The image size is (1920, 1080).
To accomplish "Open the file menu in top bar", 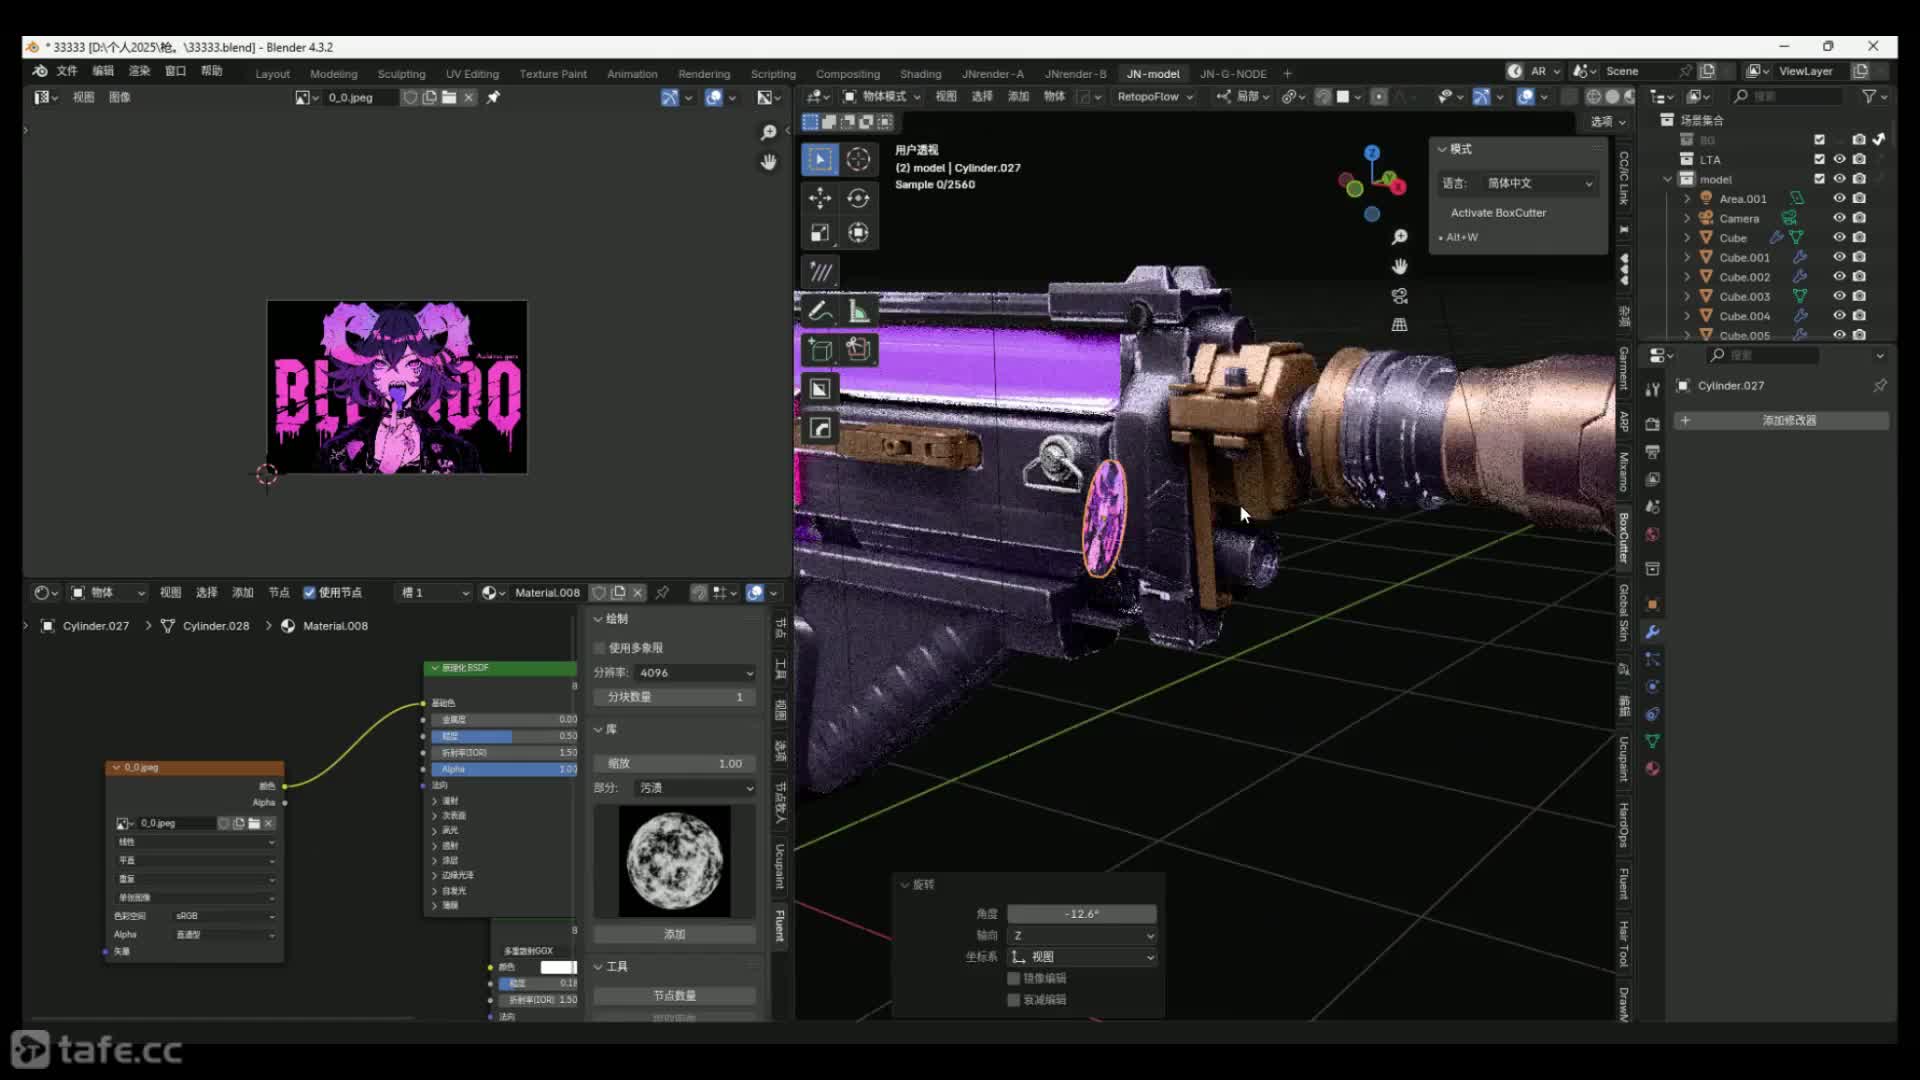I will point(67,71).
